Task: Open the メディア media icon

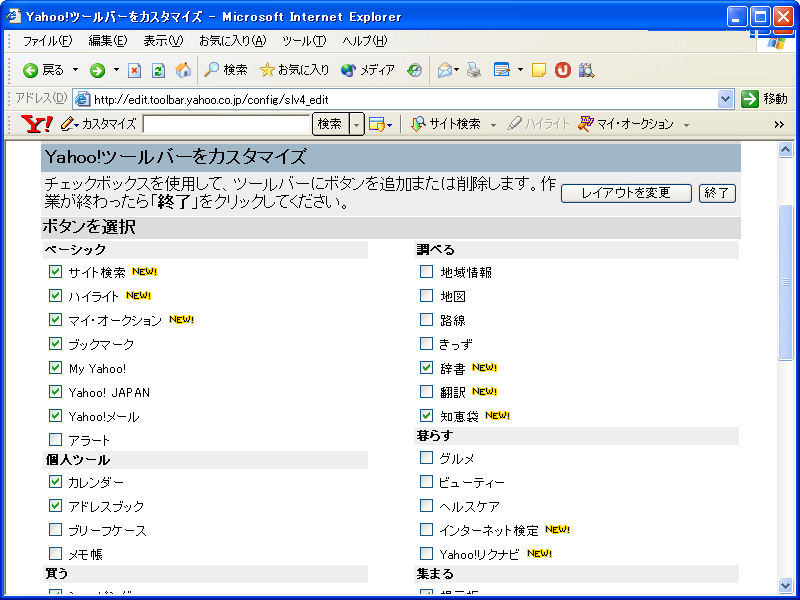Action: coord(348,70)
